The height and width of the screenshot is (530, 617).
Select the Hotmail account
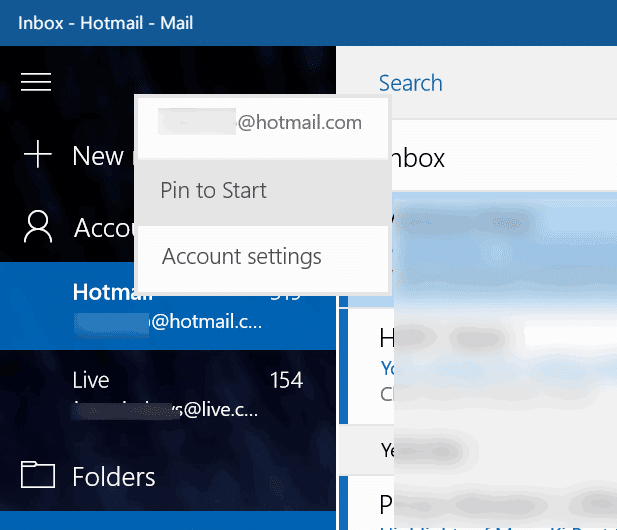(x=168, y=306)
